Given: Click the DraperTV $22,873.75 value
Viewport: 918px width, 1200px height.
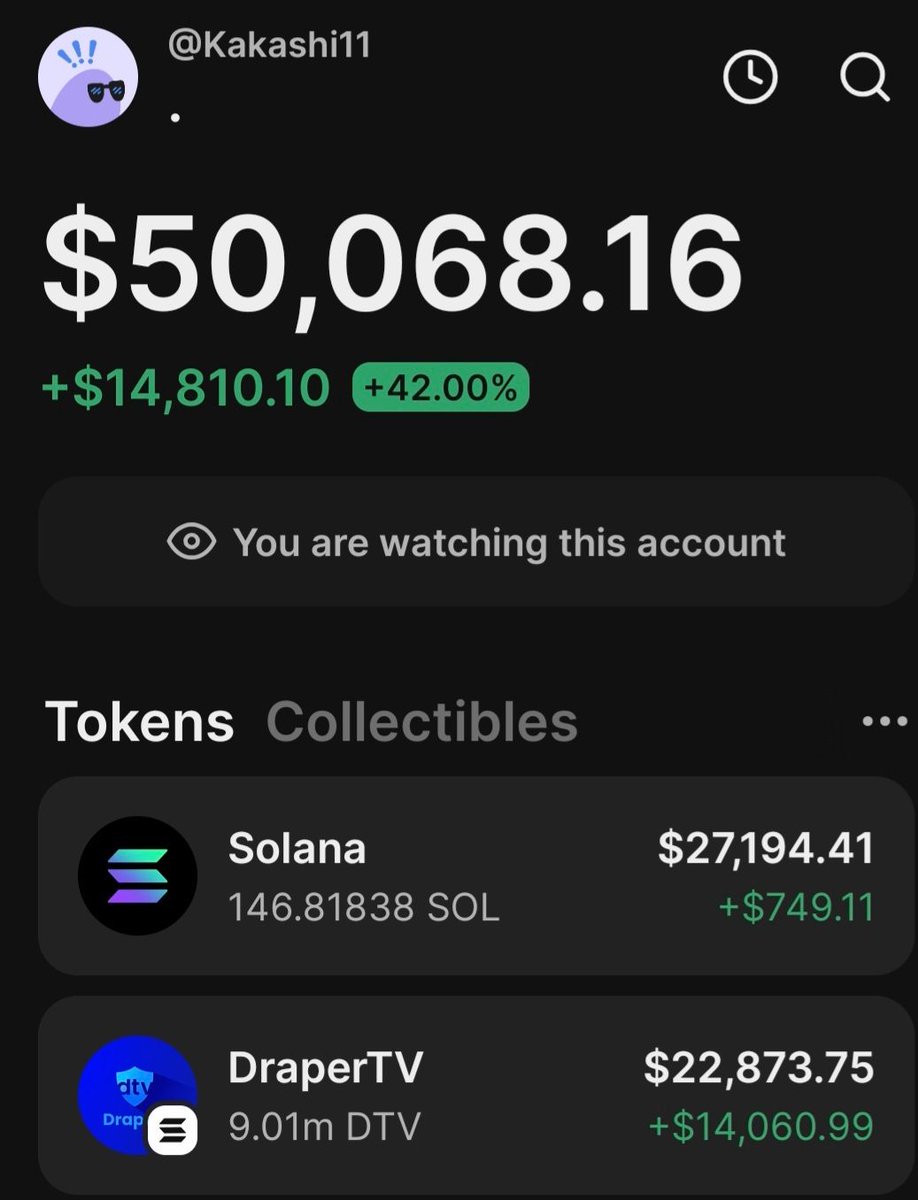Looking at the screenshot, I should tap(758, 1067).
